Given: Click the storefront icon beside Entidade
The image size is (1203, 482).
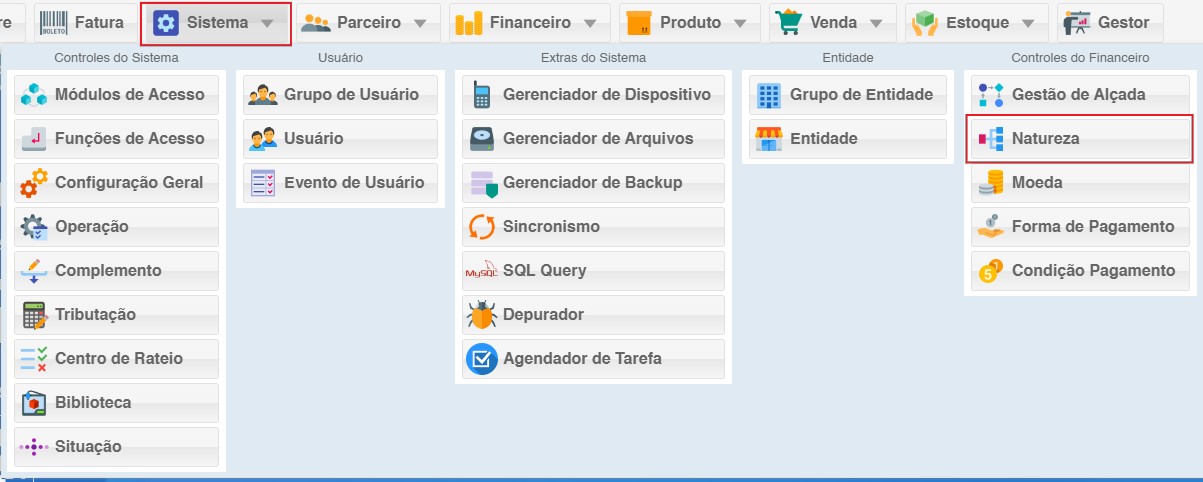Looking at the screenshot, I should [x=768, y=139].
